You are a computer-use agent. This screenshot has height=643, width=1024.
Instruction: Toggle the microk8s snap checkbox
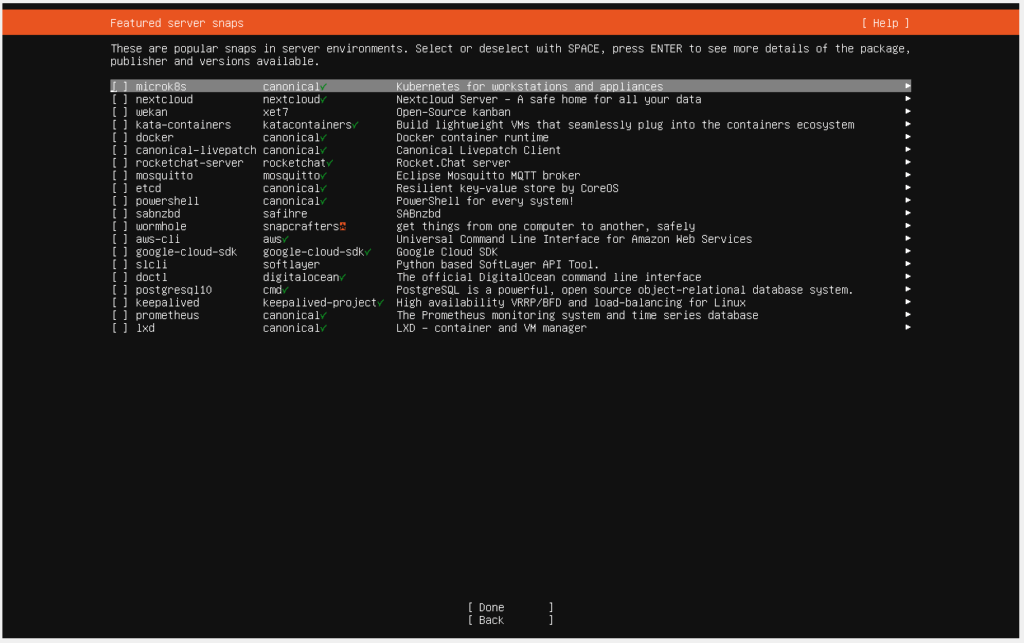coord(119,87)
